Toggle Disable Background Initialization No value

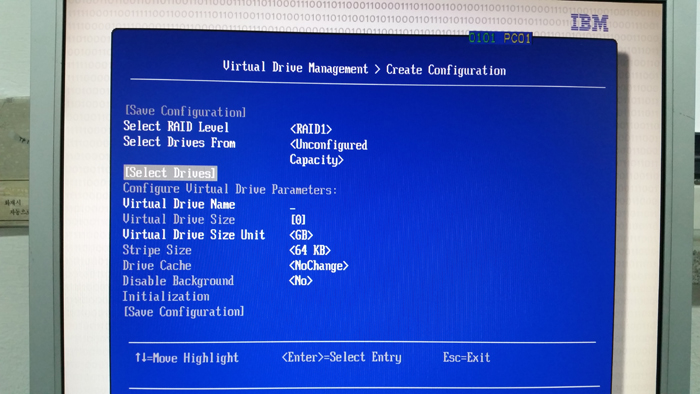coord(300,281)
